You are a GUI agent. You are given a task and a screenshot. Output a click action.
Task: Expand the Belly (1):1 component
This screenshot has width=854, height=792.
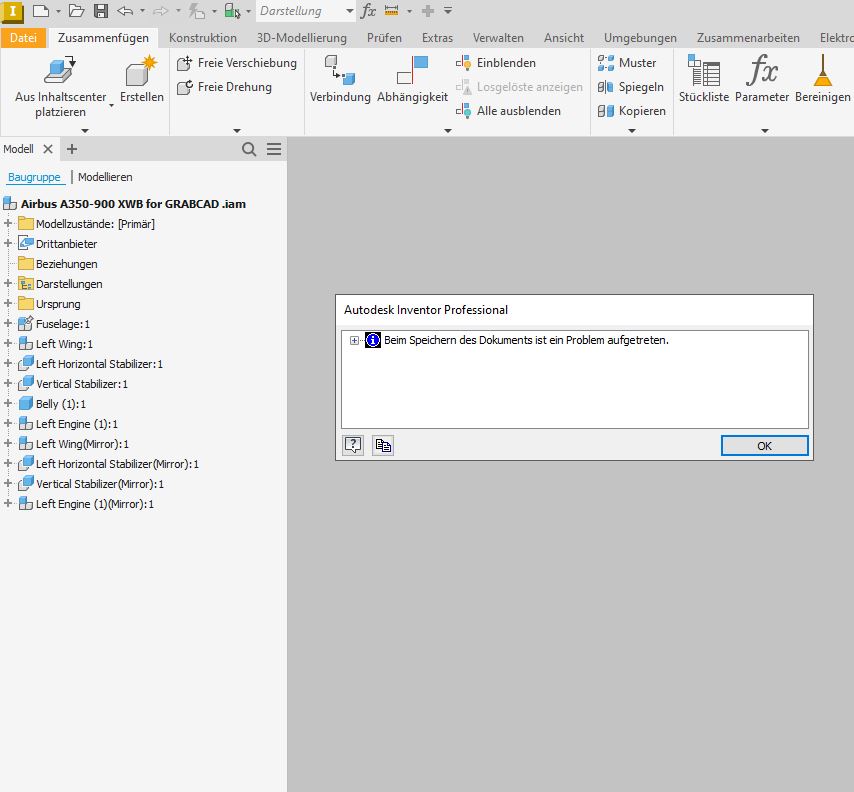8,404
